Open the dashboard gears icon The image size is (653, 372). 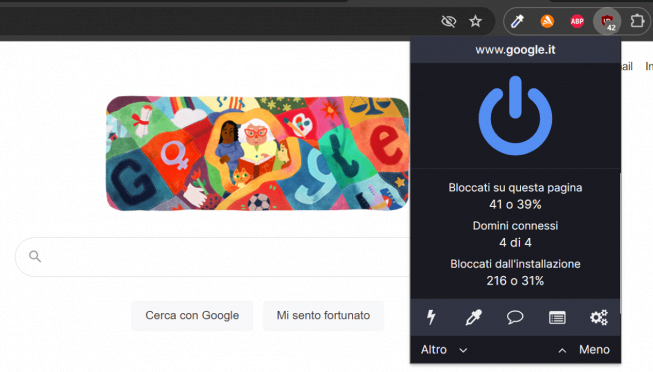[599, 317]
